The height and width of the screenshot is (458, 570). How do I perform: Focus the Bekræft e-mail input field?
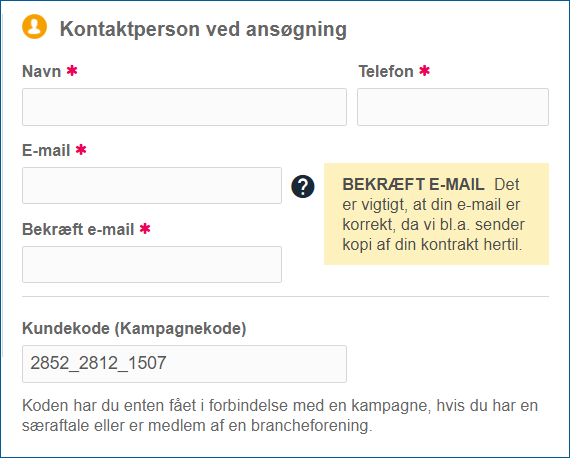coord(152,265)
